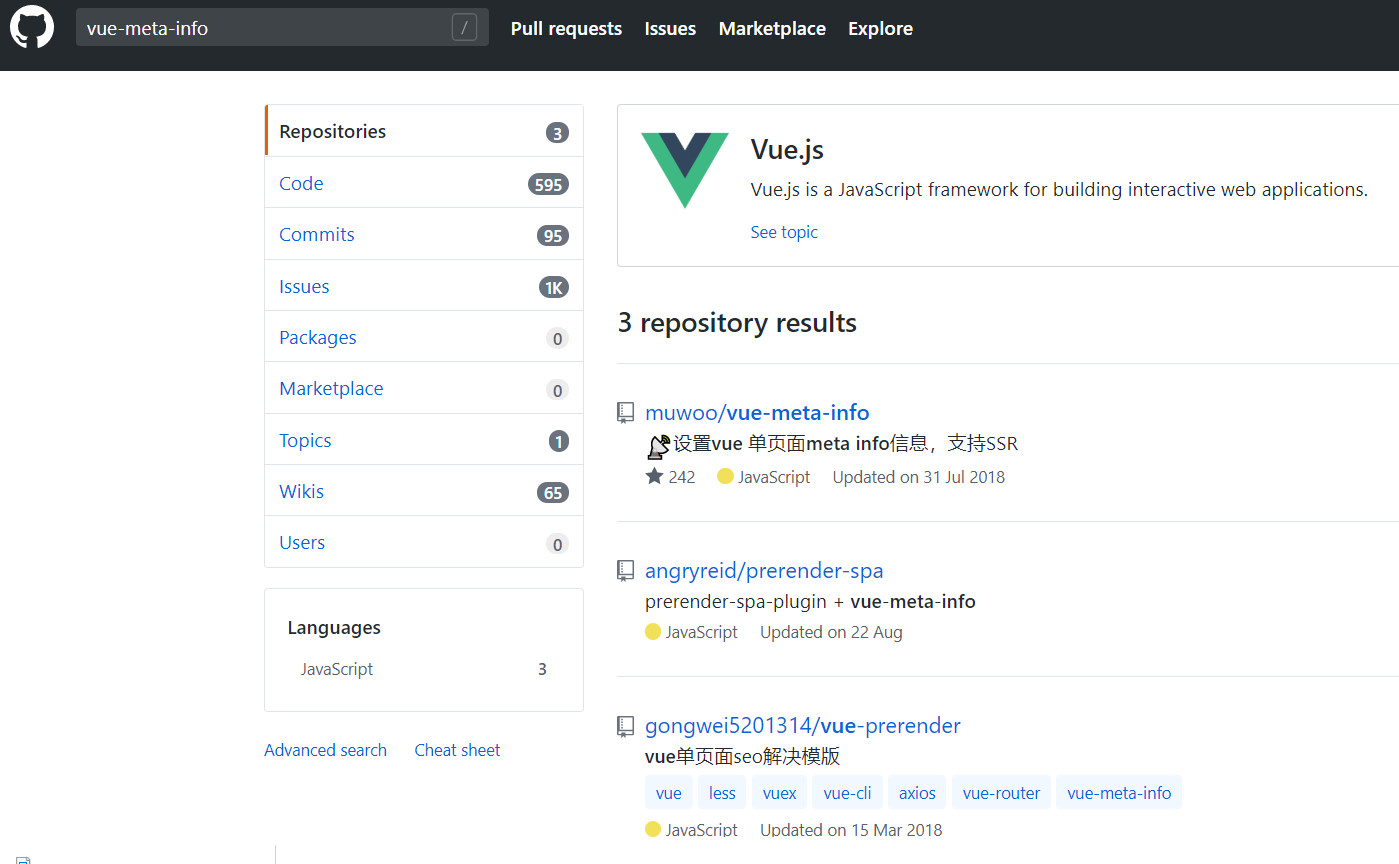Select the Topics results filter
The width and height of the screenshot is (1399, 864).
(424, 440)
